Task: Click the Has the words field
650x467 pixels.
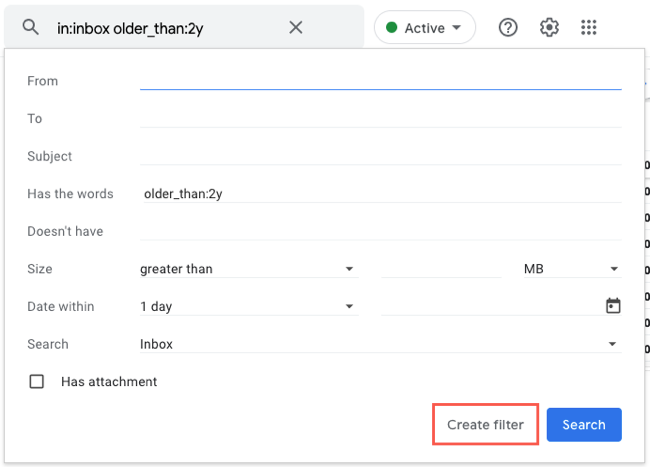Action: (x=381, y=194)
